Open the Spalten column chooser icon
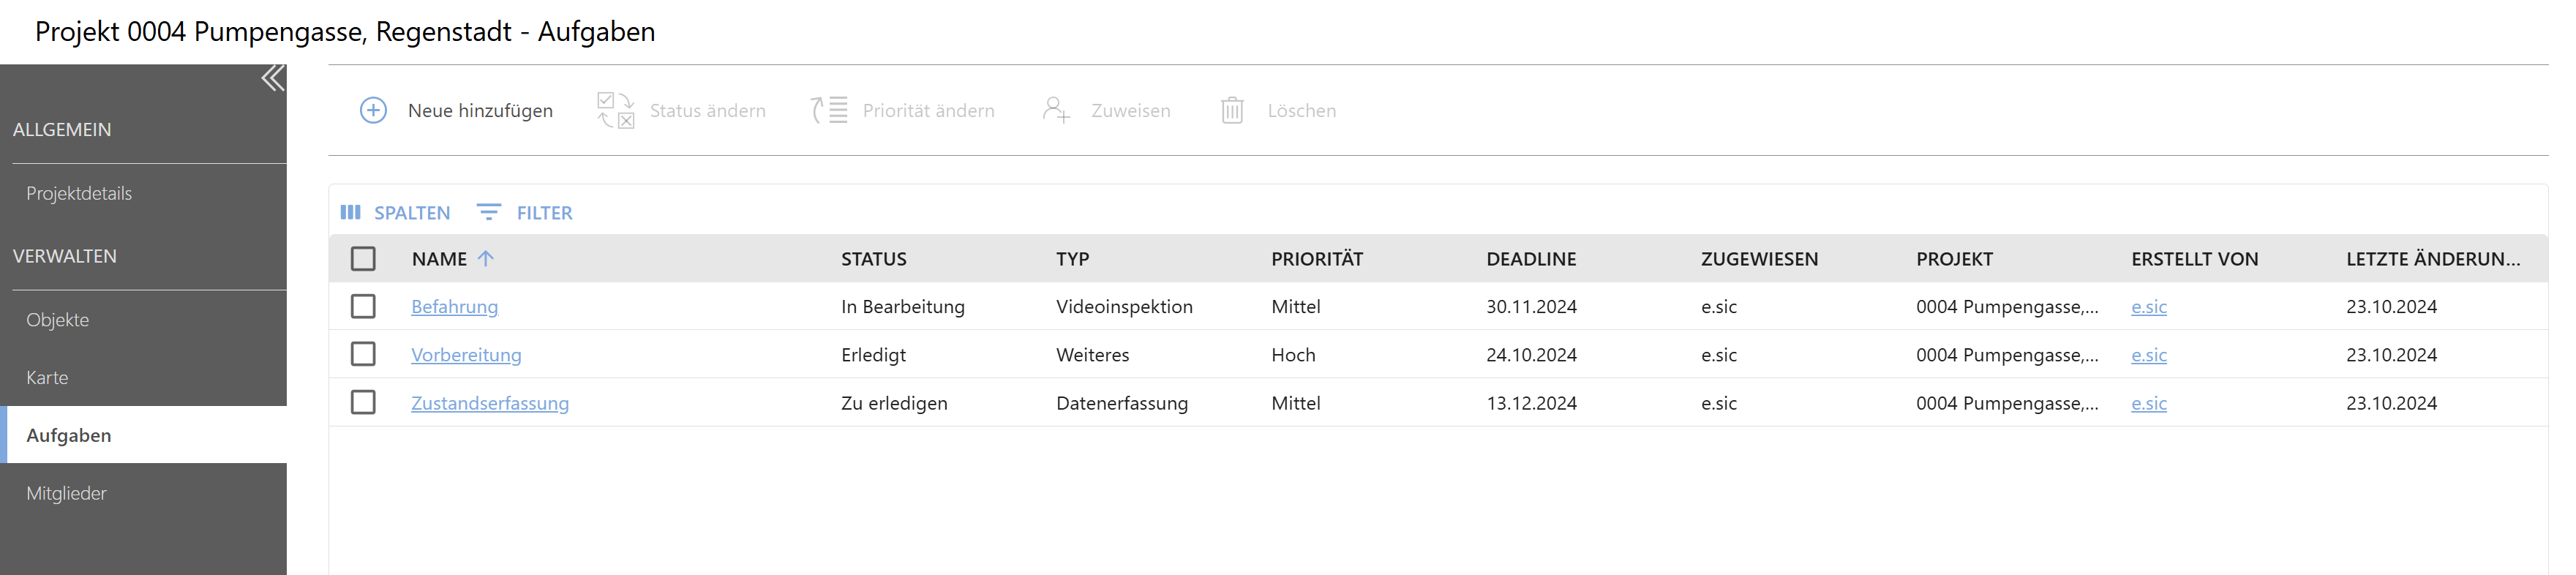 [350, 212]
